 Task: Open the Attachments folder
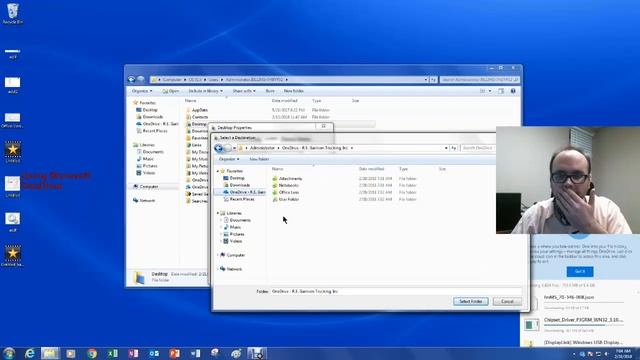point(290,178)
